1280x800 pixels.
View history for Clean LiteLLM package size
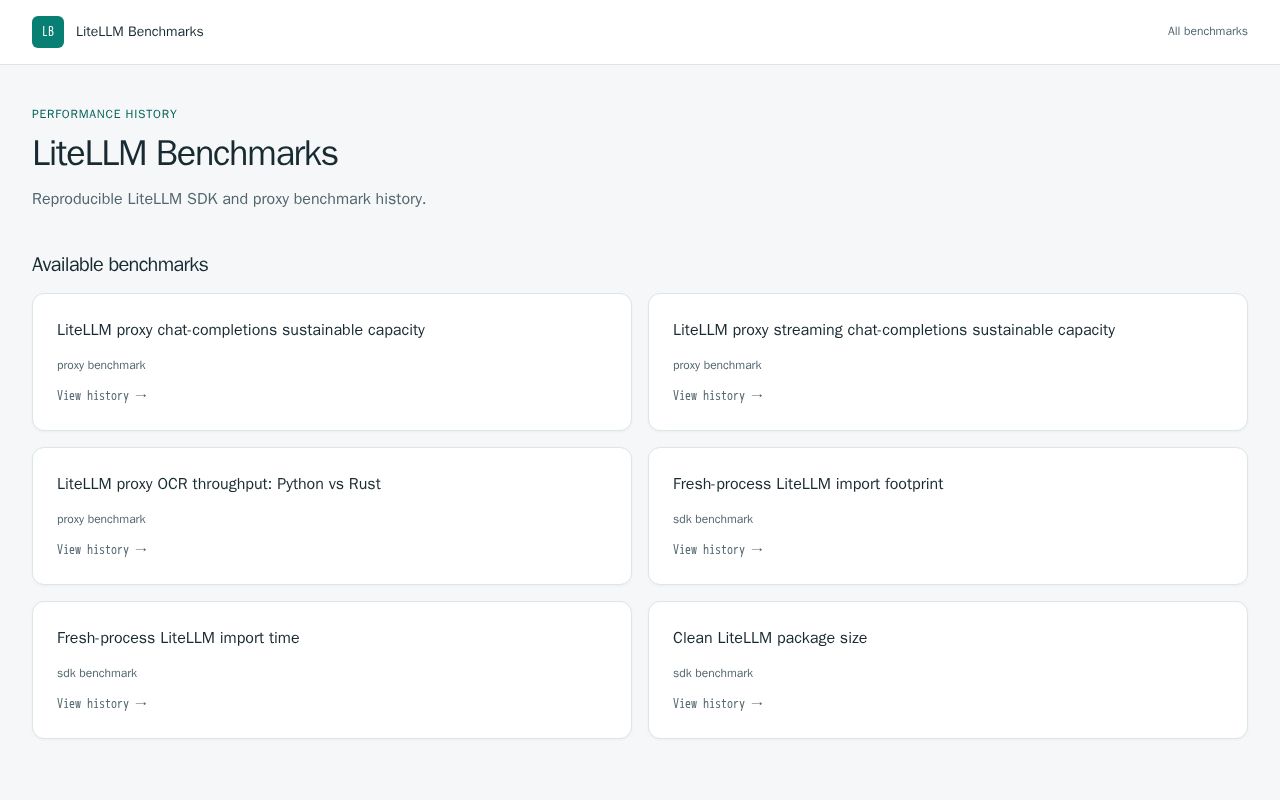point(718,704)
